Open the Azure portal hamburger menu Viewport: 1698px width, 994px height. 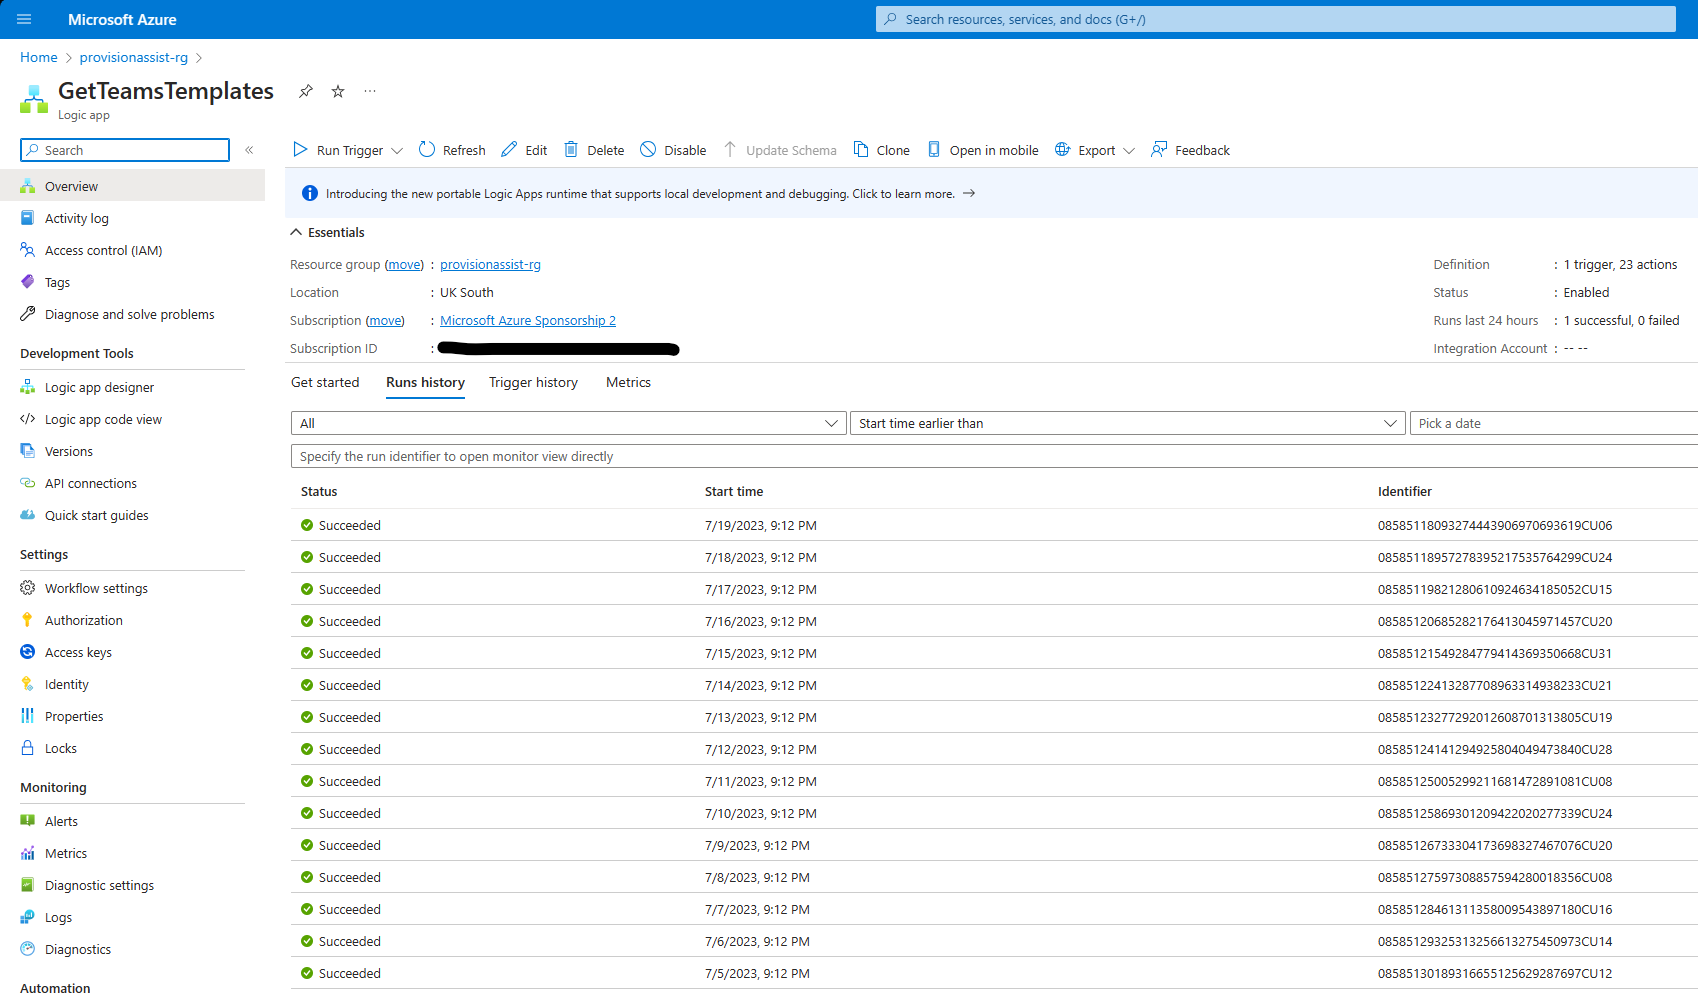(24, 19)
